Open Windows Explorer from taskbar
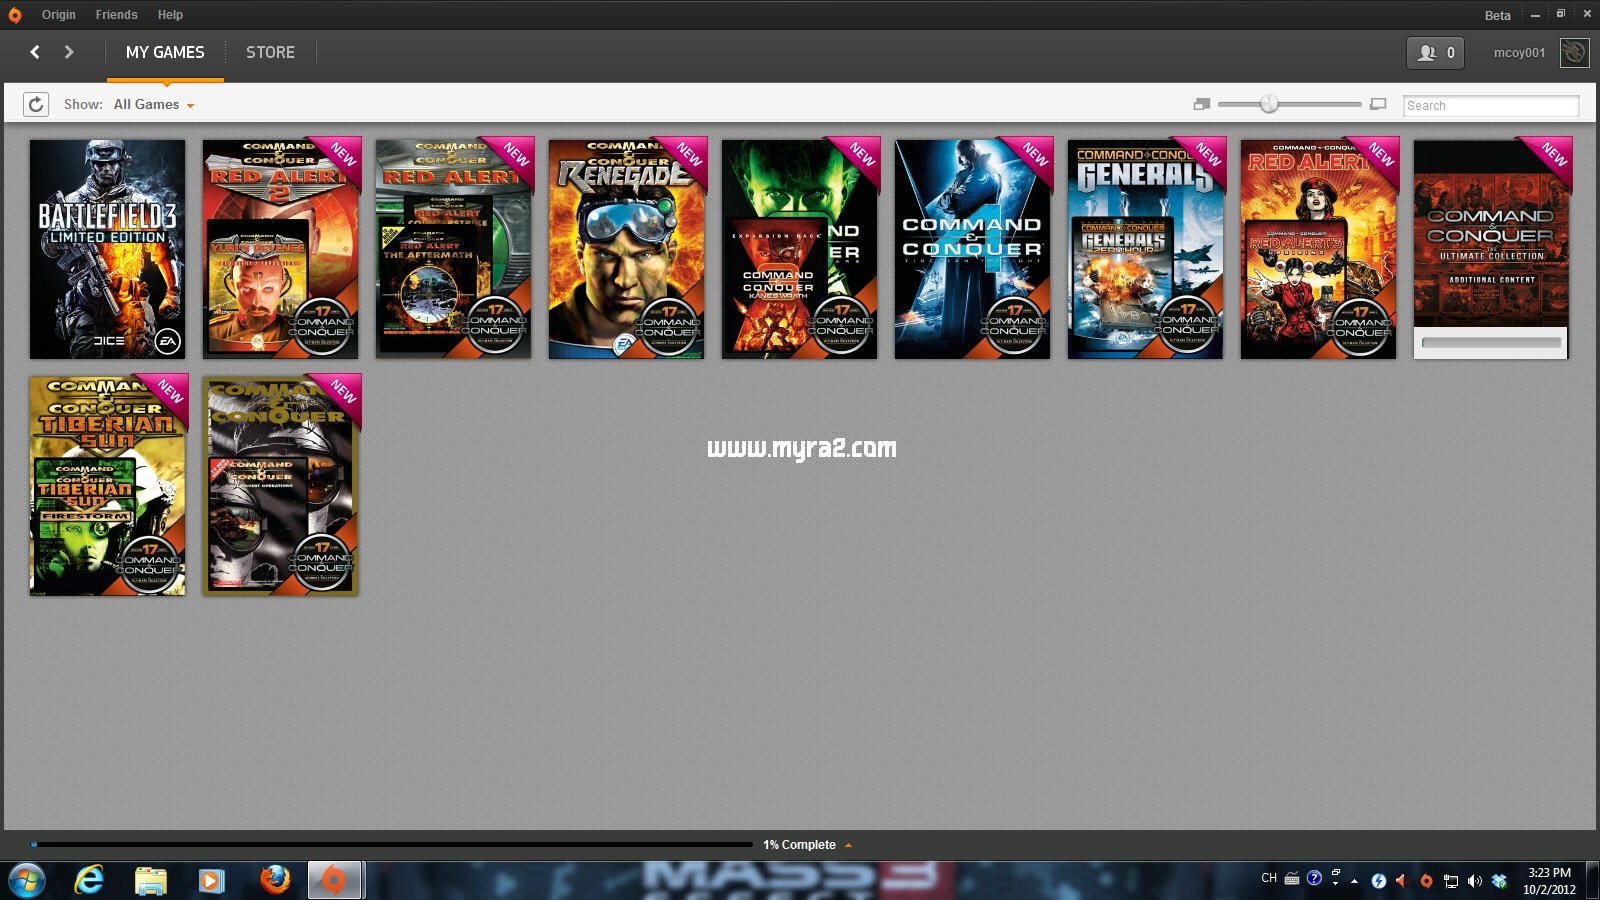Screen dimensions: 1600x900 (x=150, y=881)
